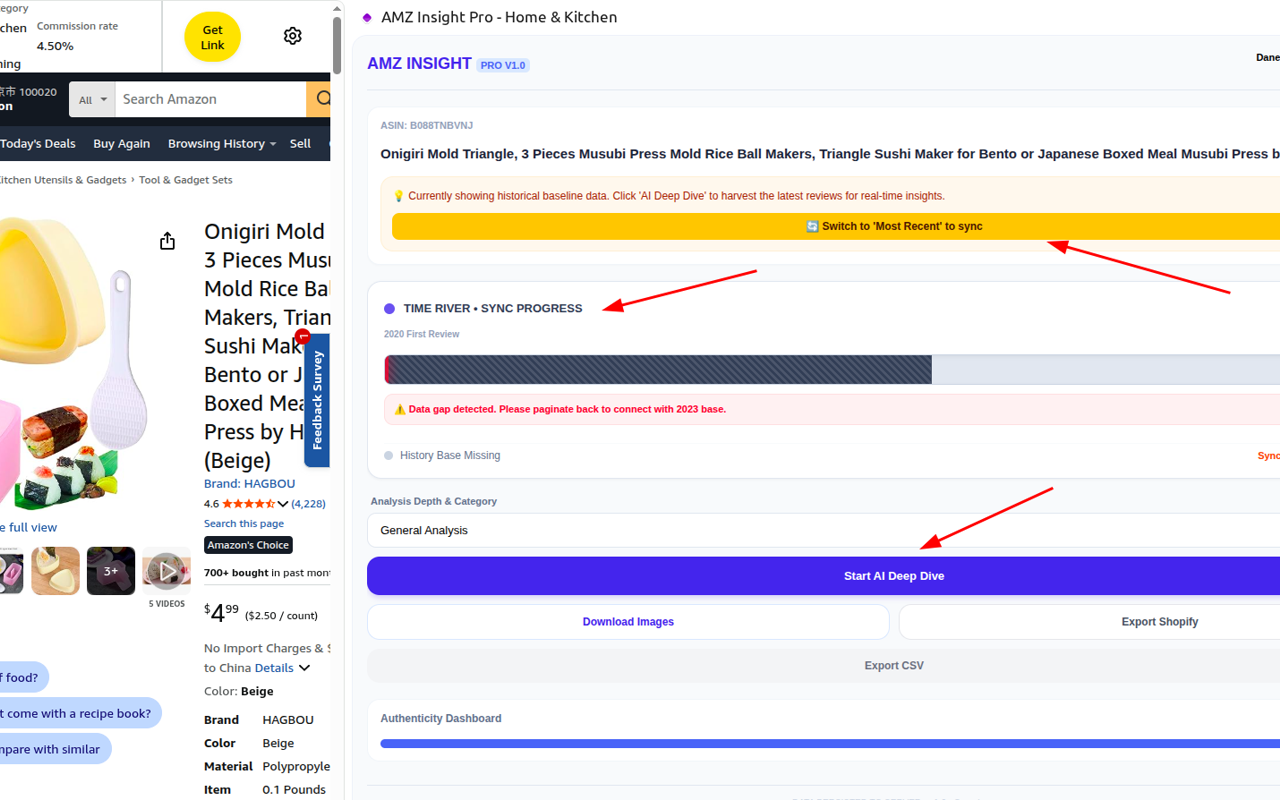
Task: Click the Export Shopify button
Action: [x=1089, y=622]
